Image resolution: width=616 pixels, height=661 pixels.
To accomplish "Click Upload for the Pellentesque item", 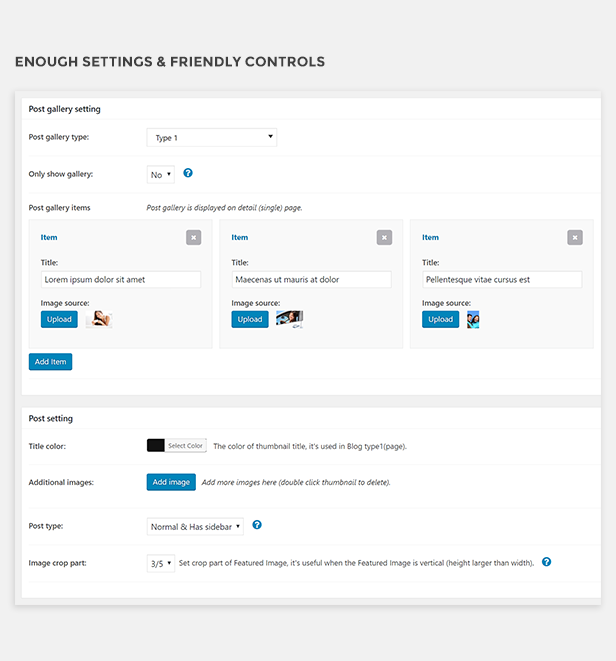I will tap(440, 319).
